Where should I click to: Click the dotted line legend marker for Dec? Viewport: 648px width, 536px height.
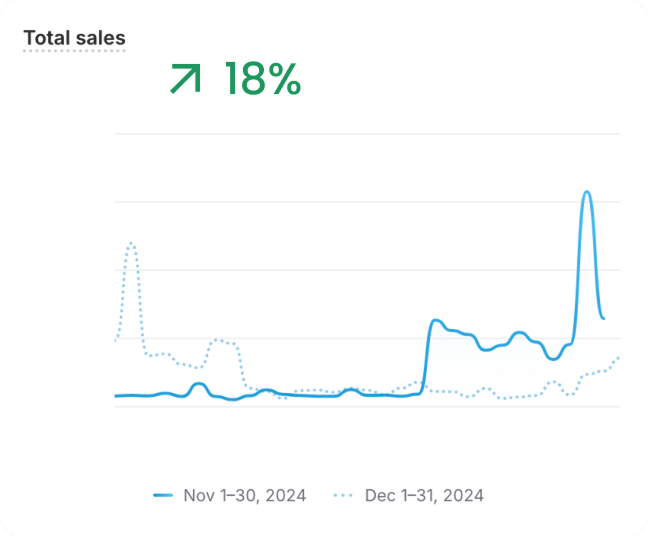pyautogui.click(x=343, y=495)
